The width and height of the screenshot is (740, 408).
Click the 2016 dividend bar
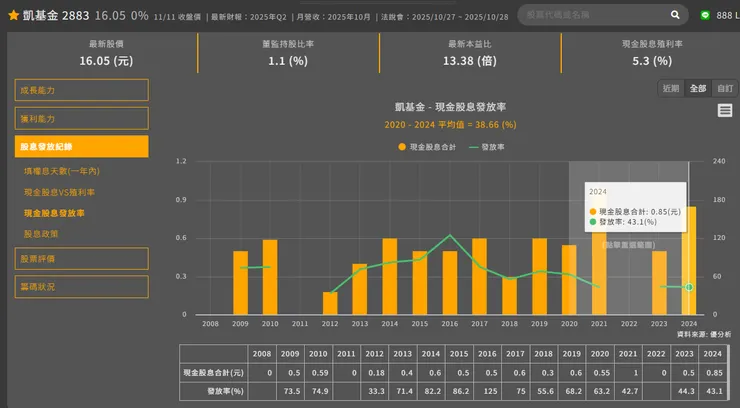click(450, 283)
